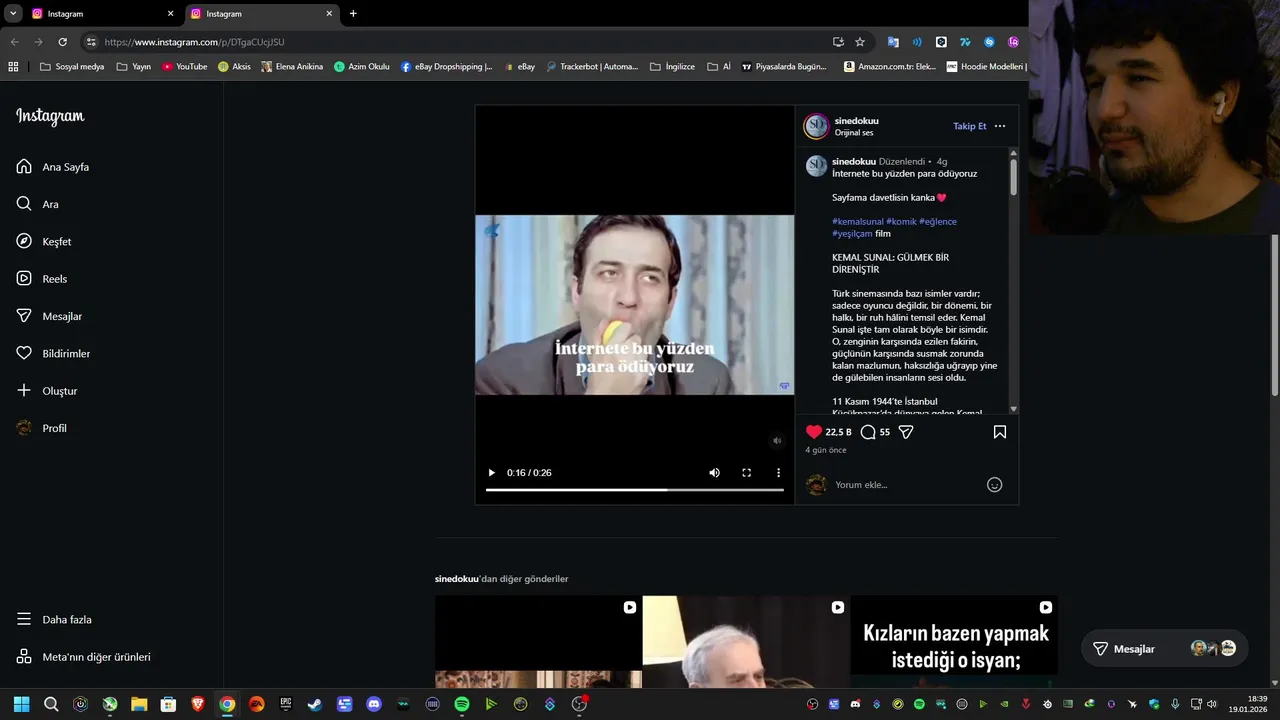This screenshot has height=720, width=1280.
Task: Open the thumbnail of the grey-haired man
Action: point(746,641)
